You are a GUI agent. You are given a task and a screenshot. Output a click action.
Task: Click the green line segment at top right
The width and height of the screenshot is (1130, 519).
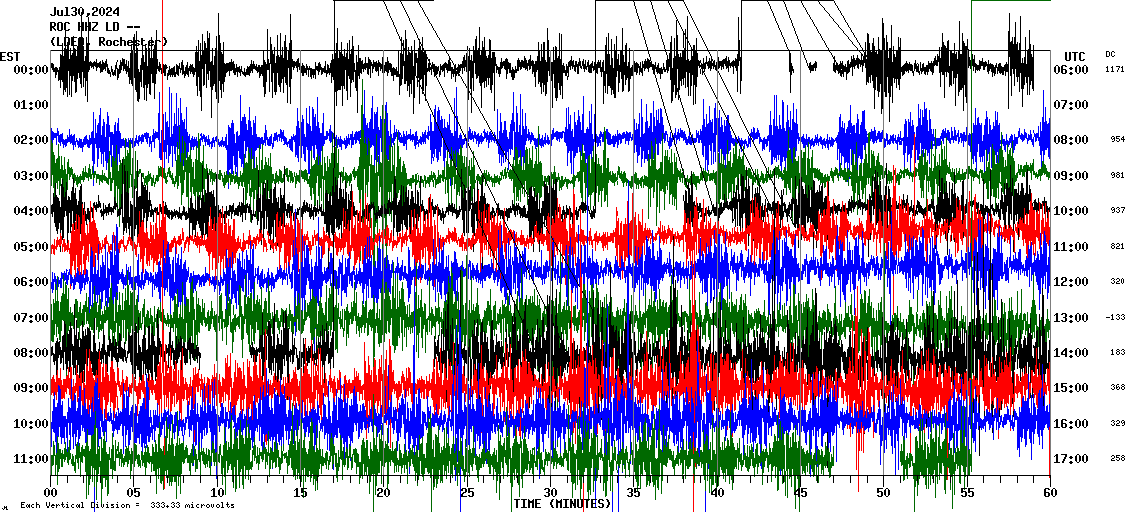(1010, 1)
